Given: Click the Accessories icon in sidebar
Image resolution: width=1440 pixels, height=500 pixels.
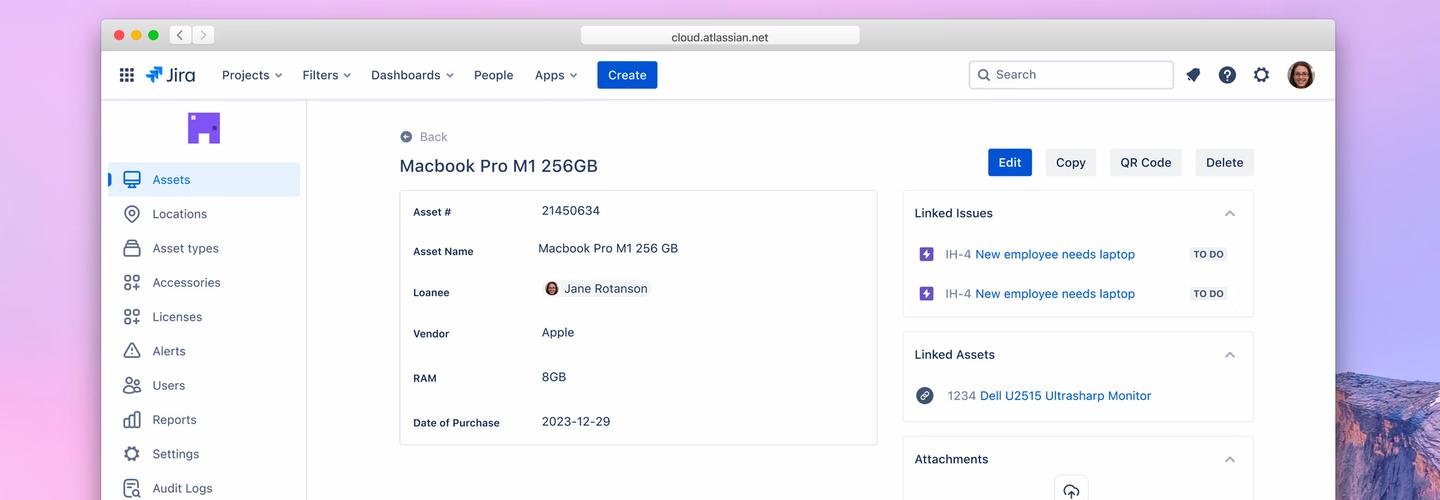Looking at the screenshot, I should 132,283.
